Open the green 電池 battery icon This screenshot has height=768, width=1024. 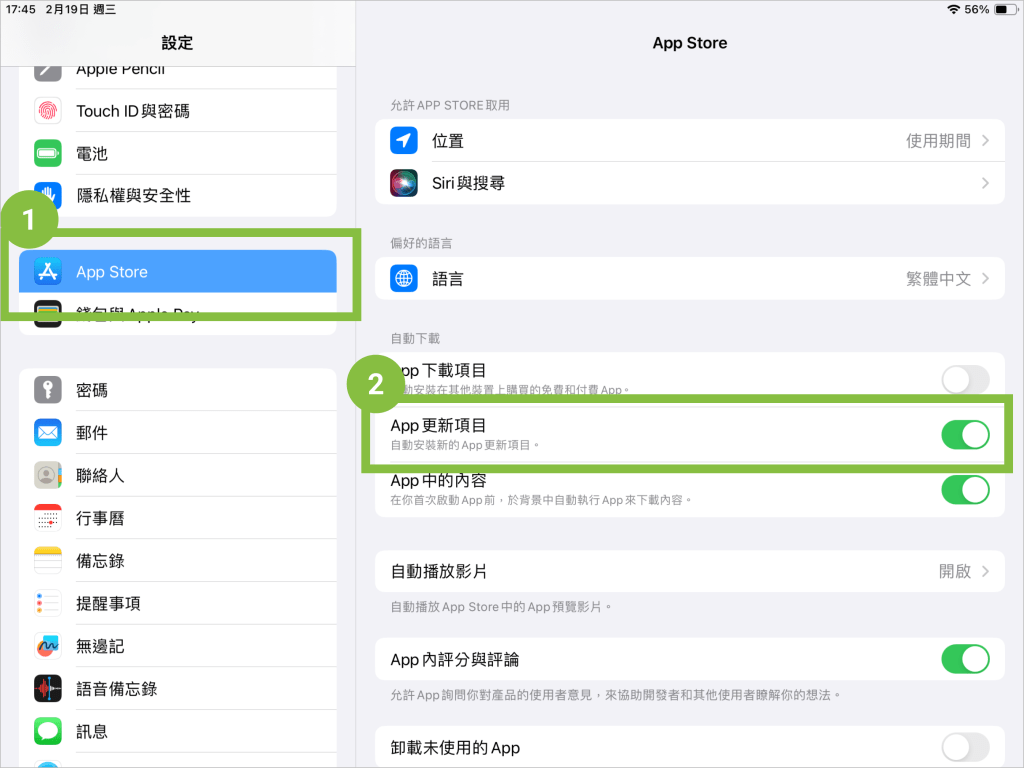click(x=48, y=154)
